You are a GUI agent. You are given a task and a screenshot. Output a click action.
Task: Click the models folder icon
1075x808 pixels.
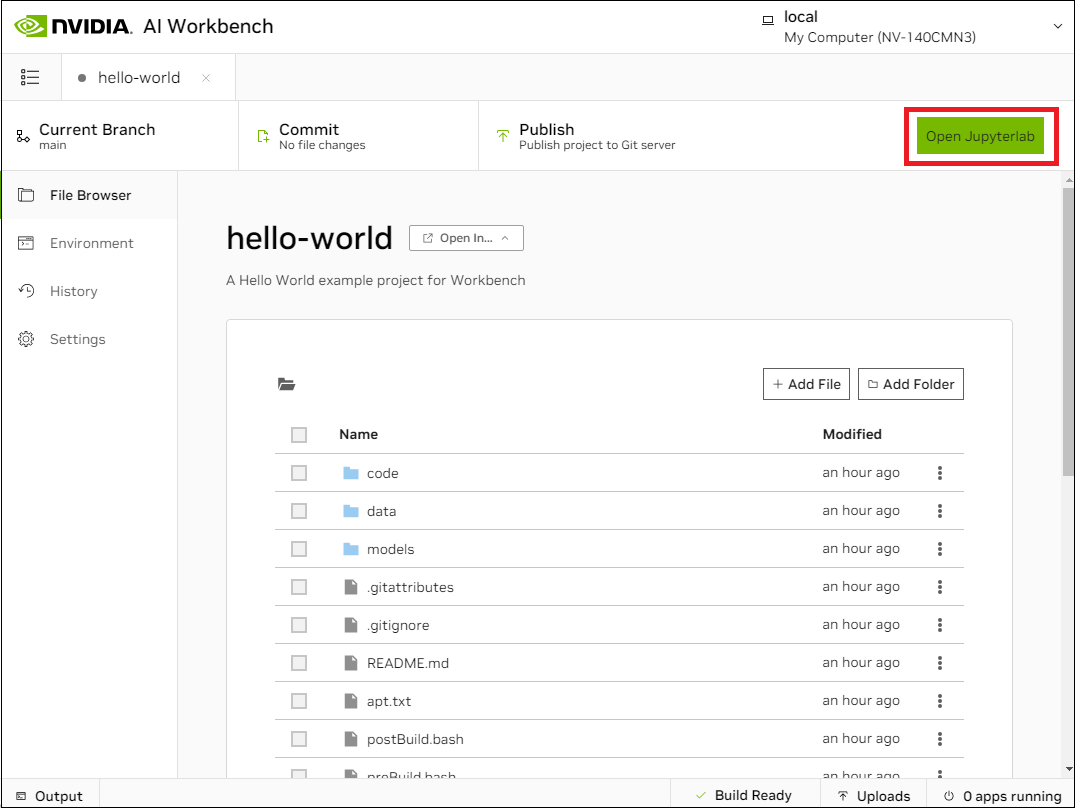tap(350, 549)
